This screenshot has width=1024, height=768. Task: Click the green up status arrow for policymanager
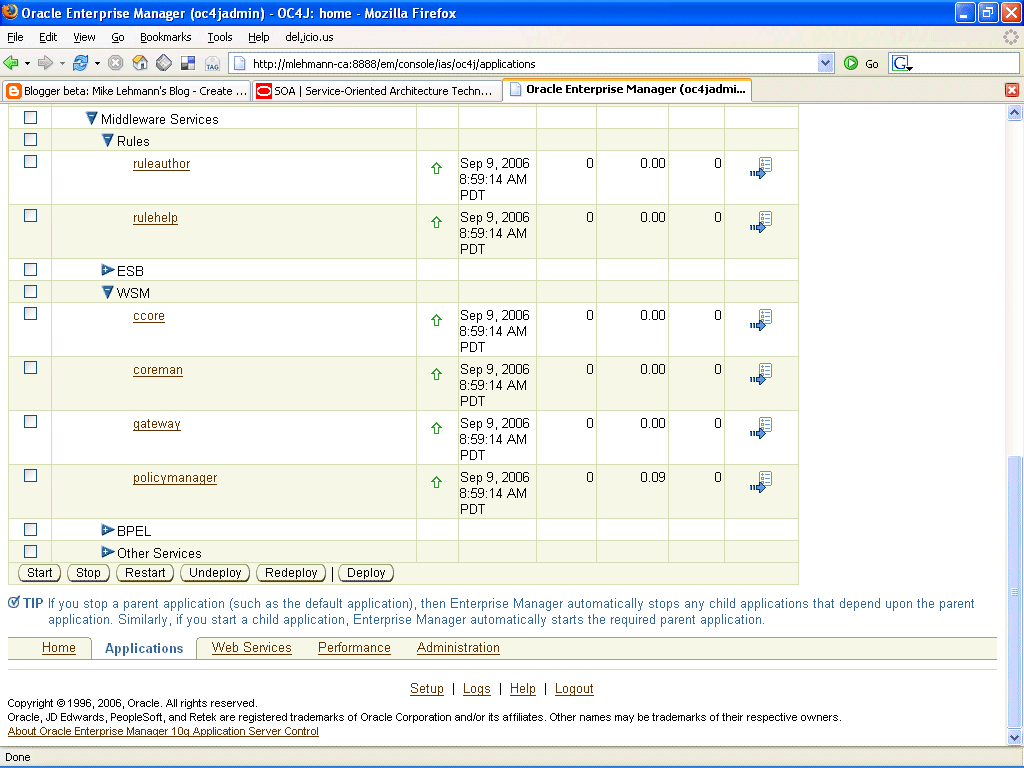pyautogui.click(x=436, y=483)
